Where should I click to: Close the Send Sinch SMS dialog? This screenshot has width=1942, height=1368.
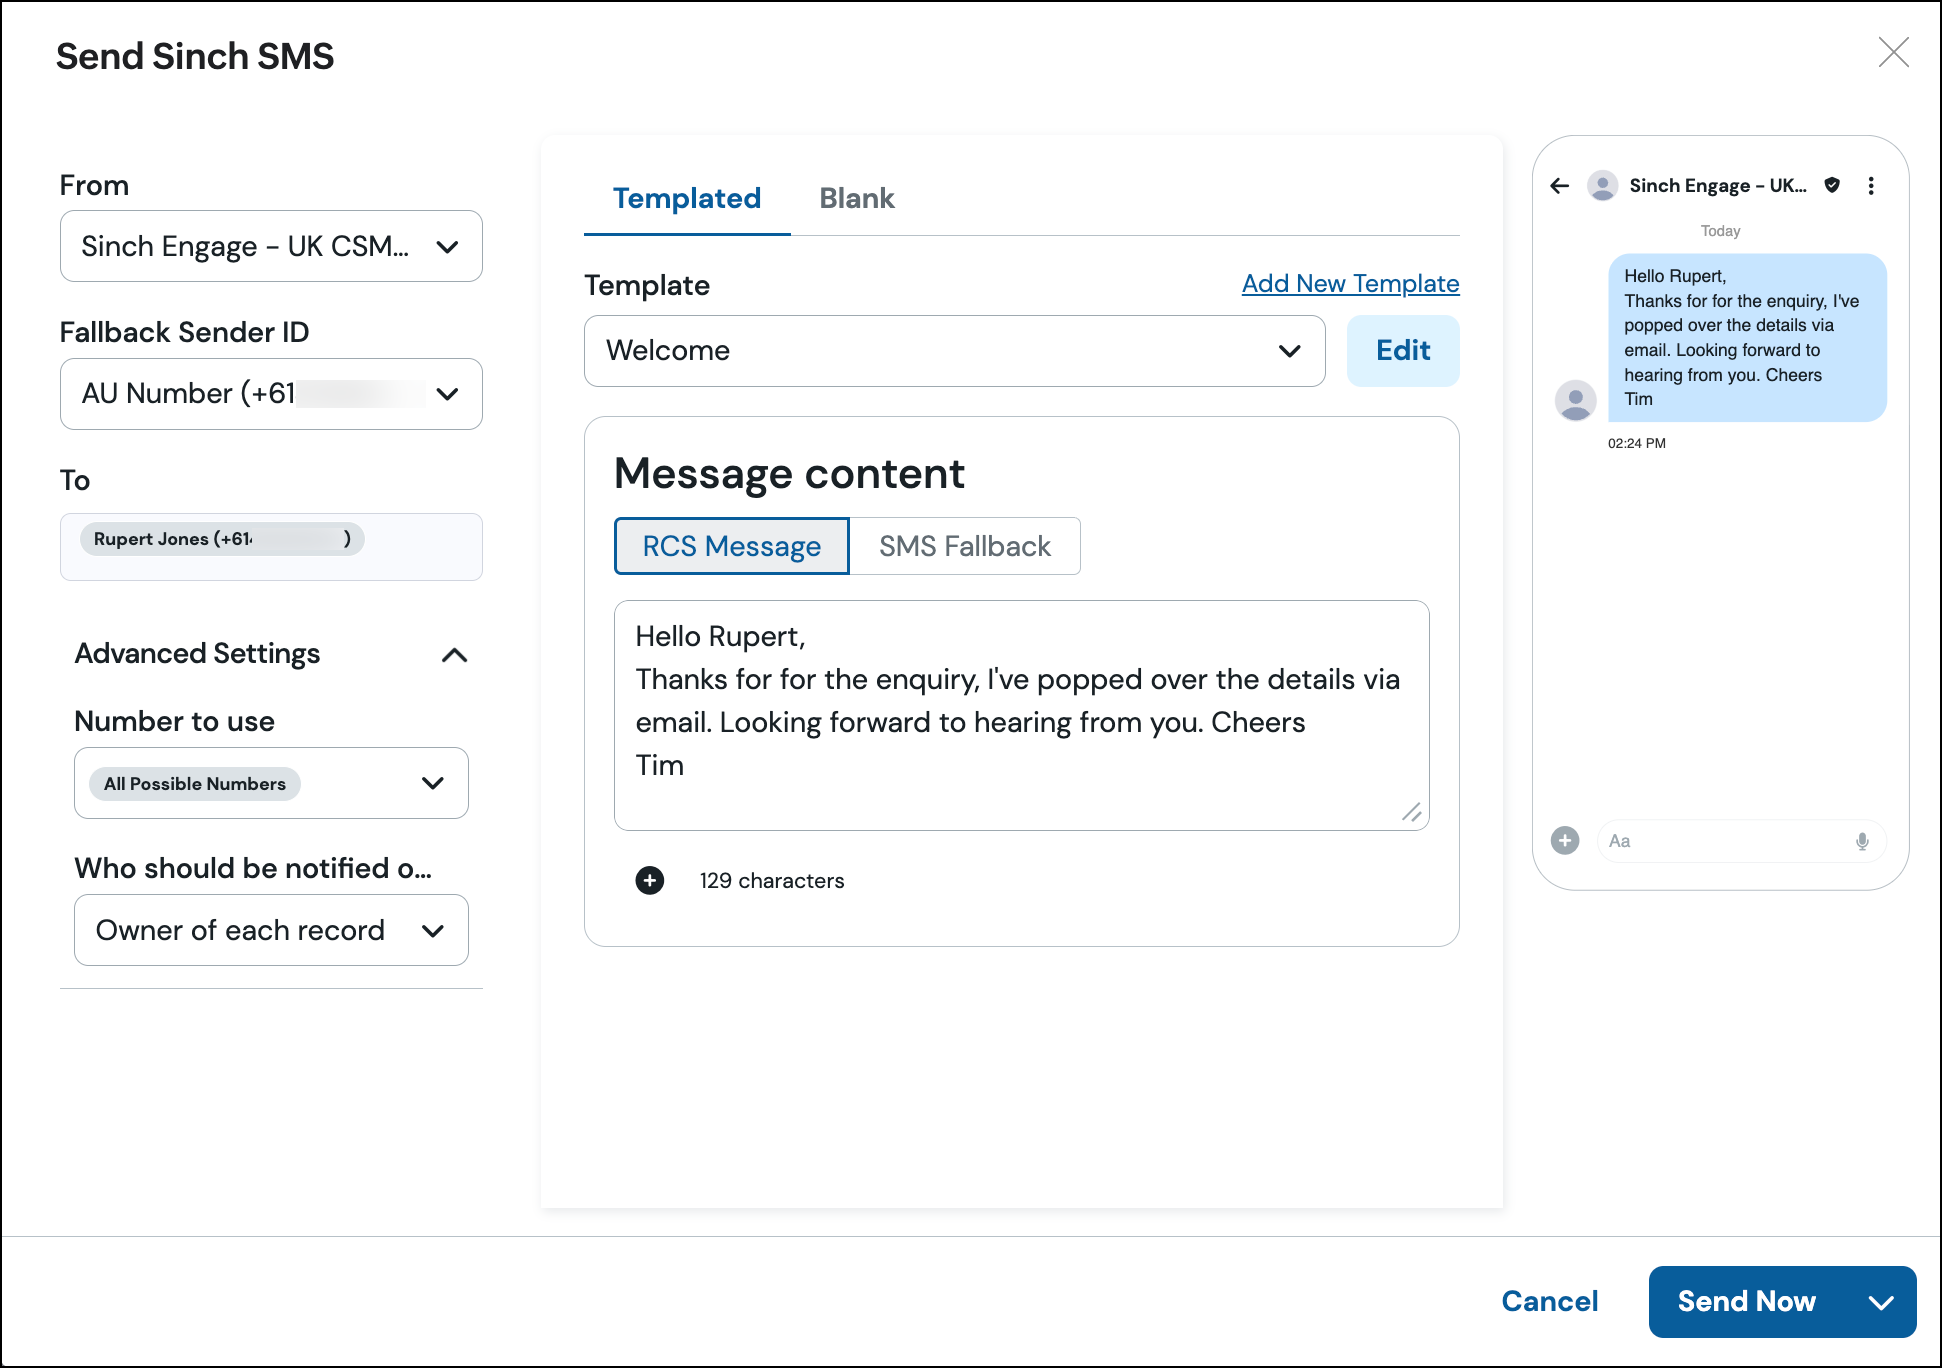point(1893,53)
